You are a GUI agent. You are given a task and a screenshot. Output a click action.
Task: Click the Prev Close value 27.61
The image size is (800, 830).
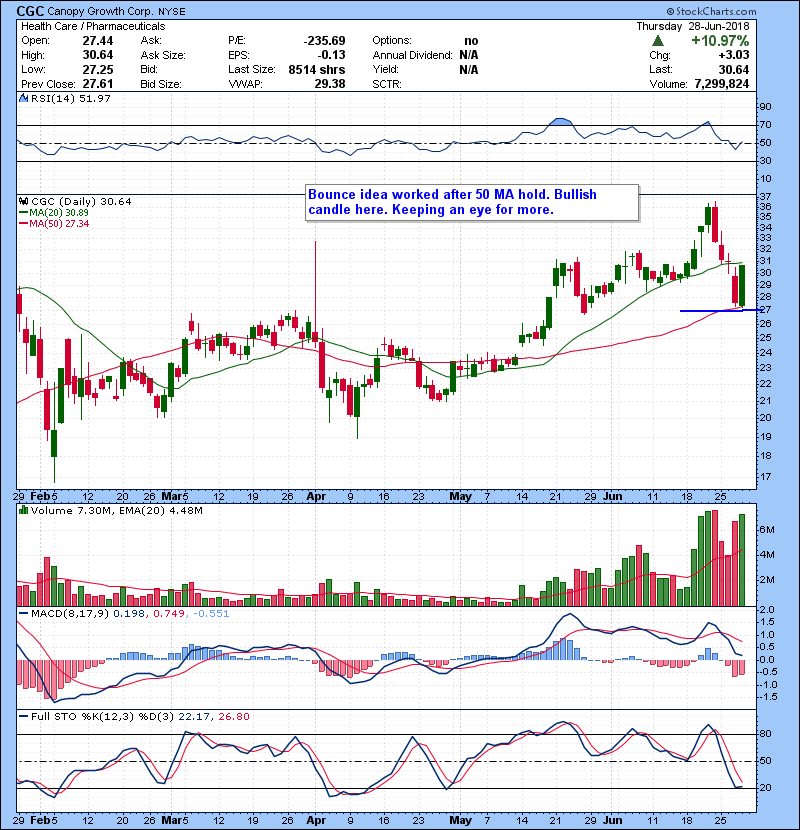click(x=98, y=84)
